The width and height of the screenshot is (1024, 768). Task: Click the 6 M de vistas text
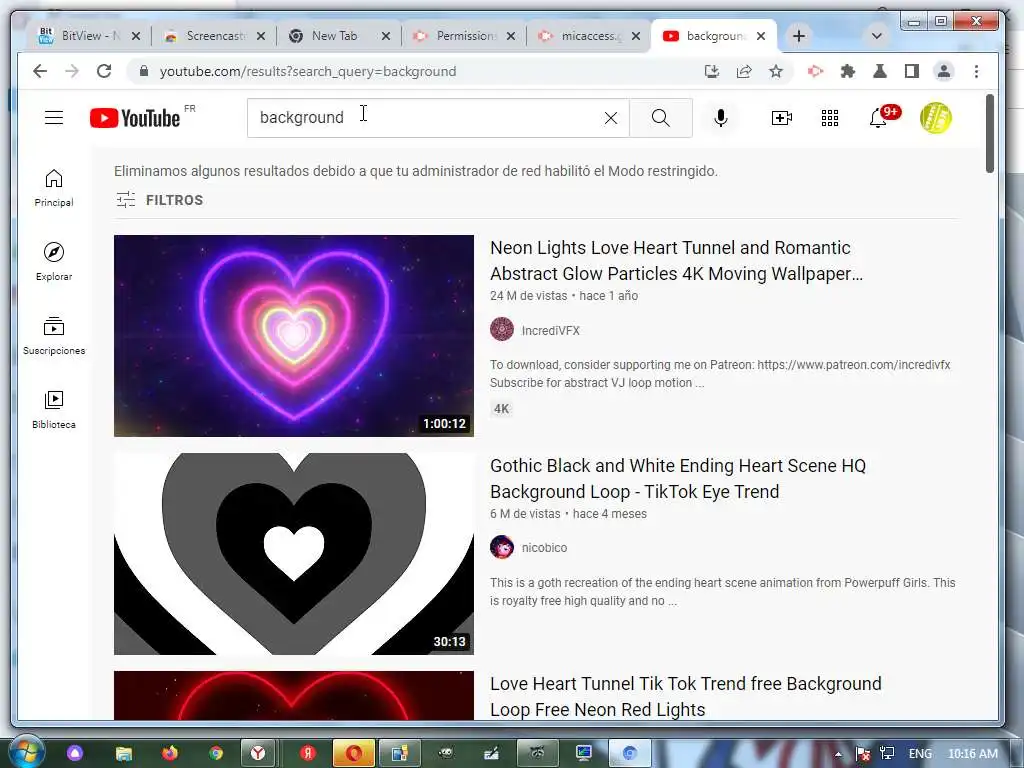click(525, 514)
